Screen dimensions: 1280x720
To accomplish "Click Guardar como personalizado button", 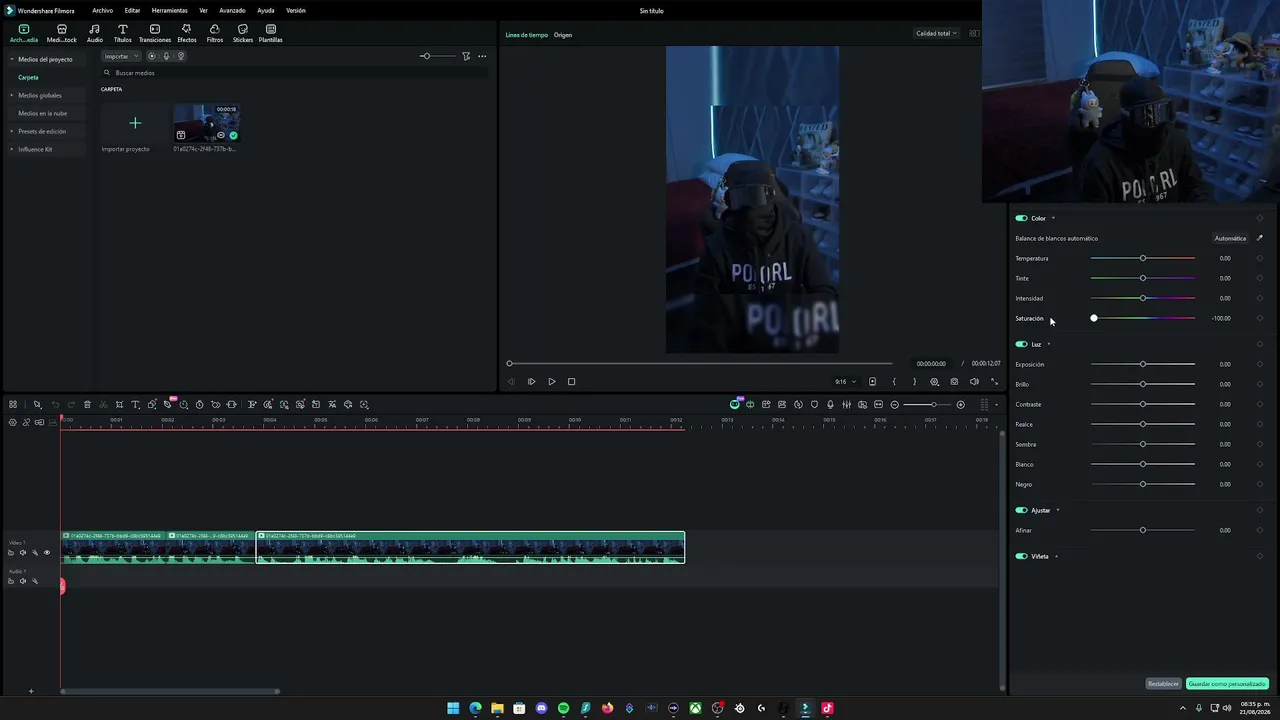I will 1227,684.
